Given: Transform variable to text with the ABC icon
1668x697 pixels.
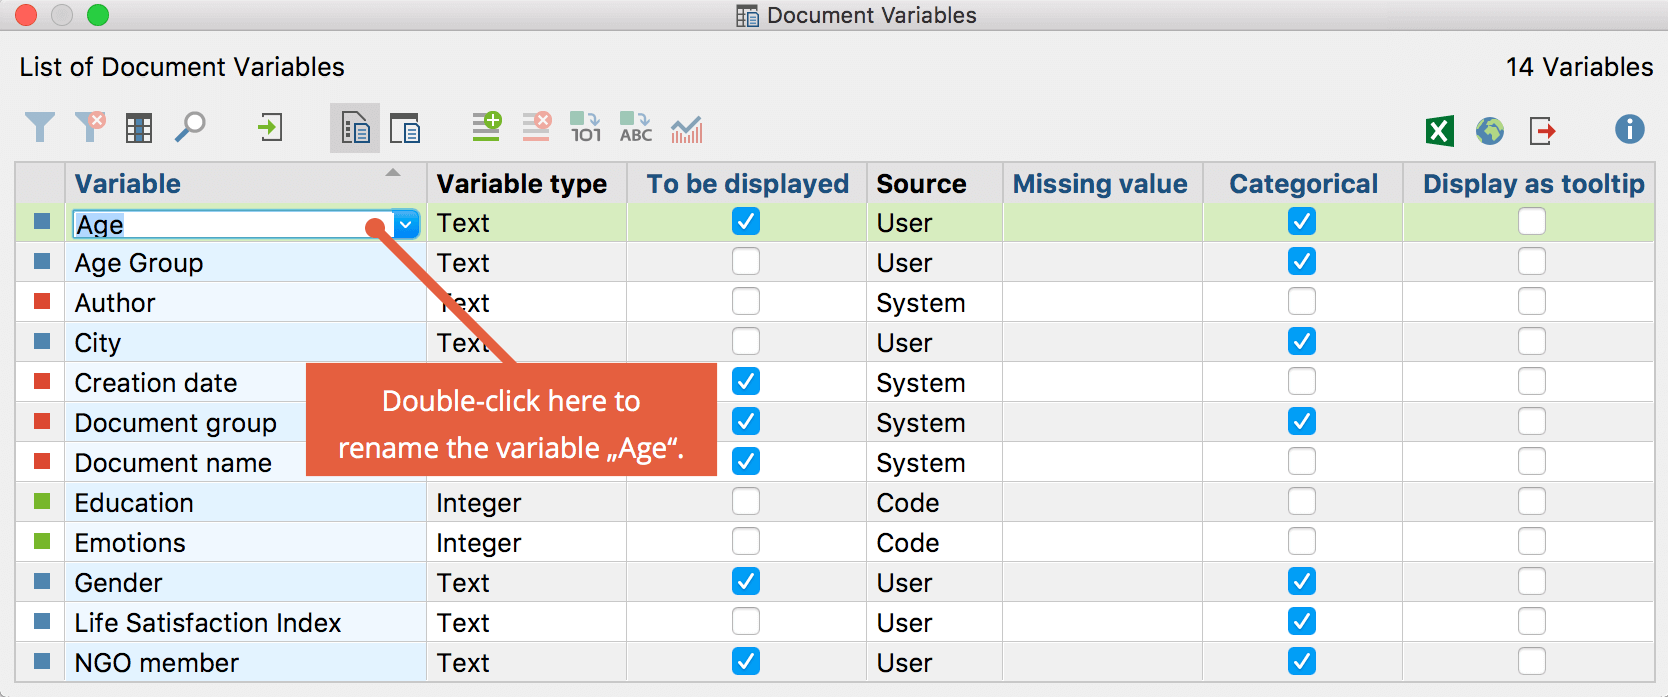Looking at the screenshot, I should point(636,127).
